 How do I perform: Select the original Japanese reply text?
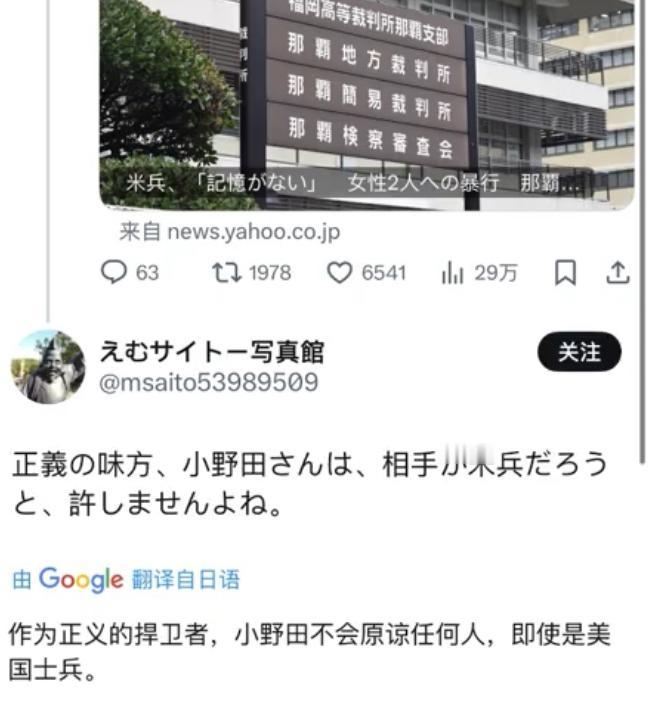tap(309, 483)
